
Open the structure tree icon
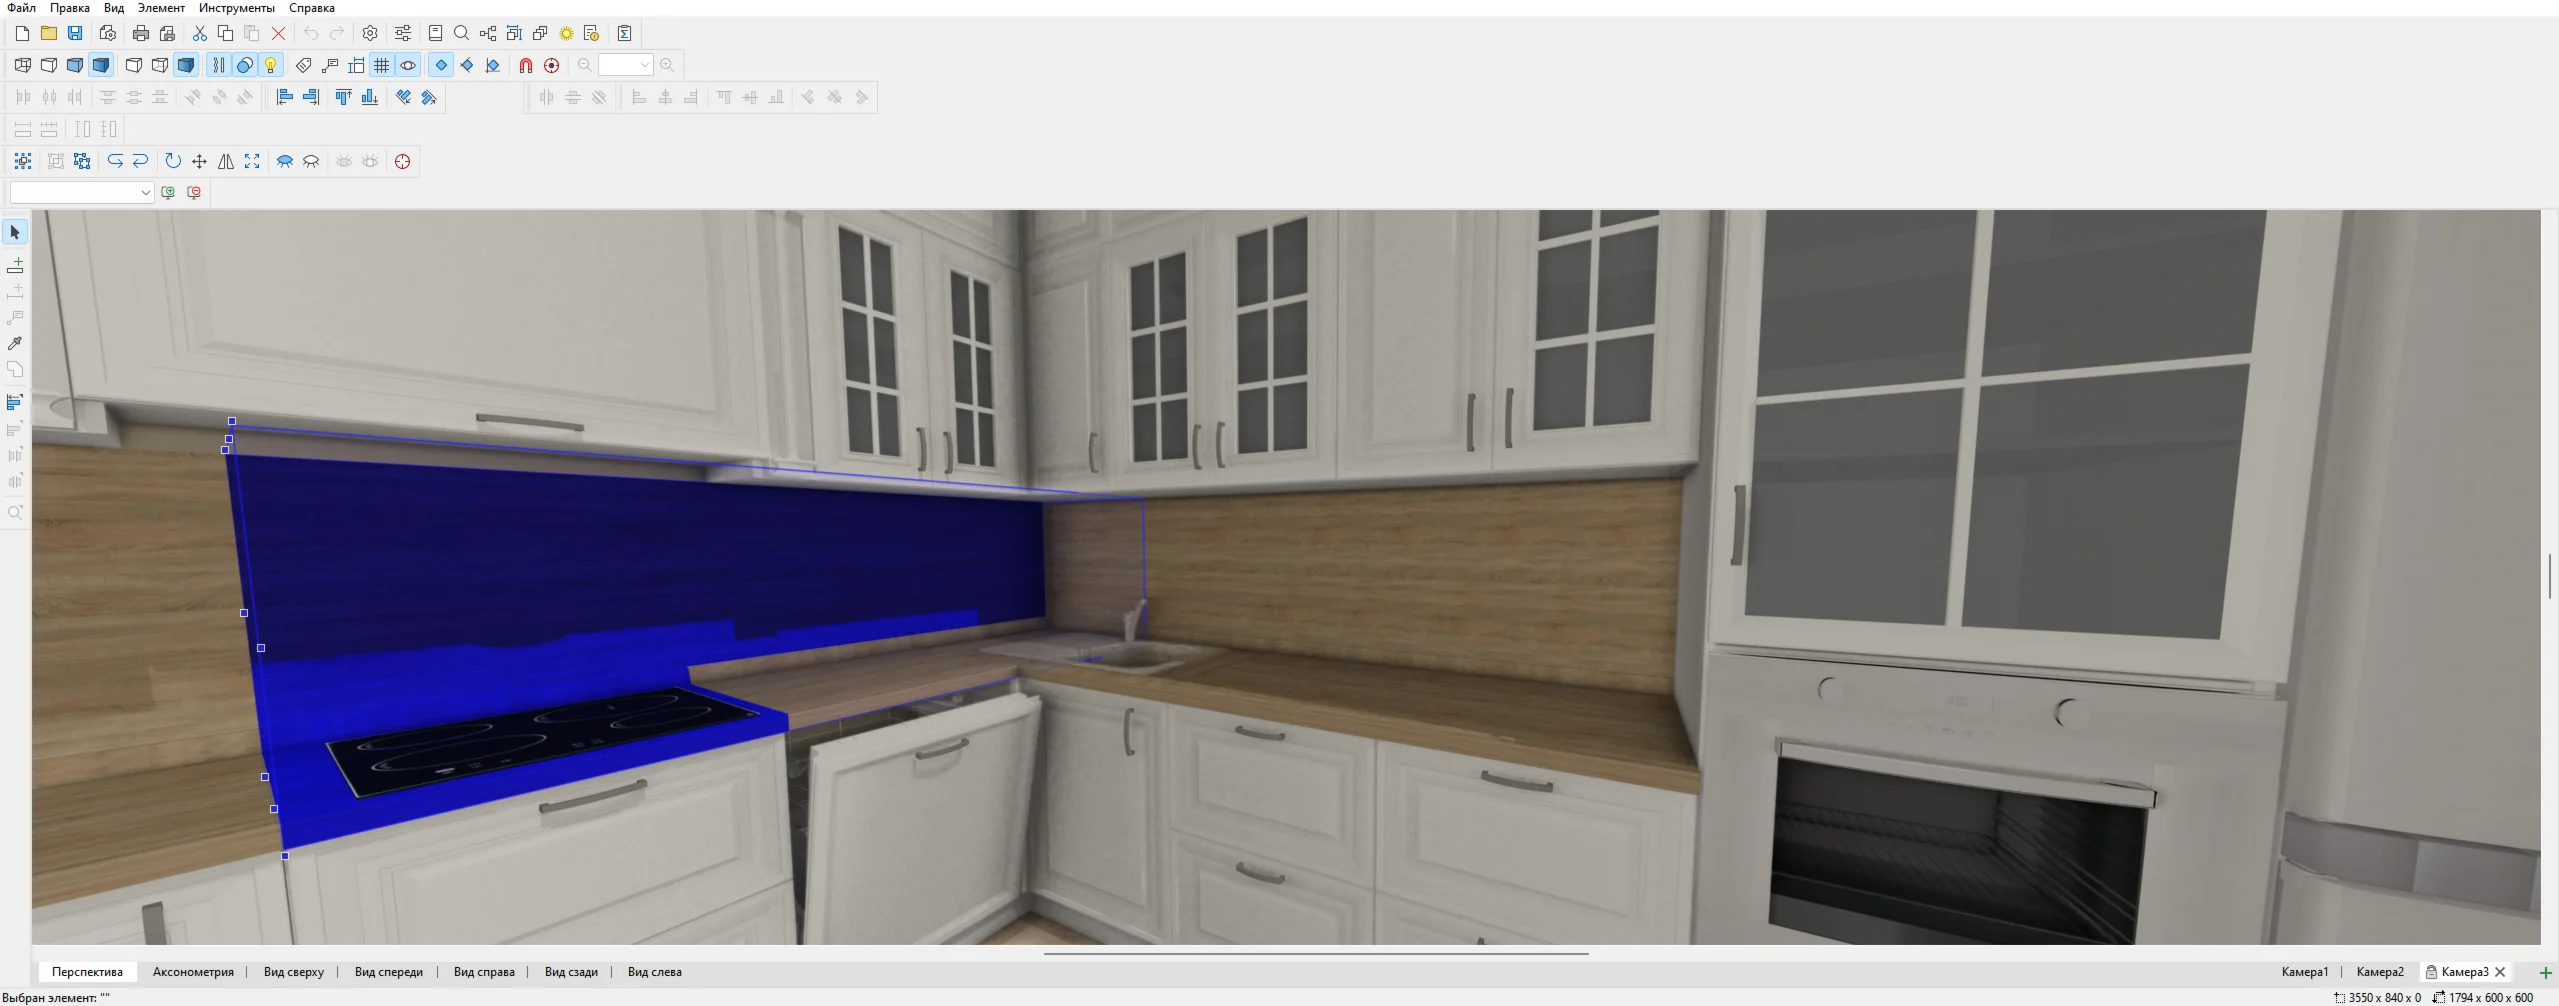tap(488, 33)
